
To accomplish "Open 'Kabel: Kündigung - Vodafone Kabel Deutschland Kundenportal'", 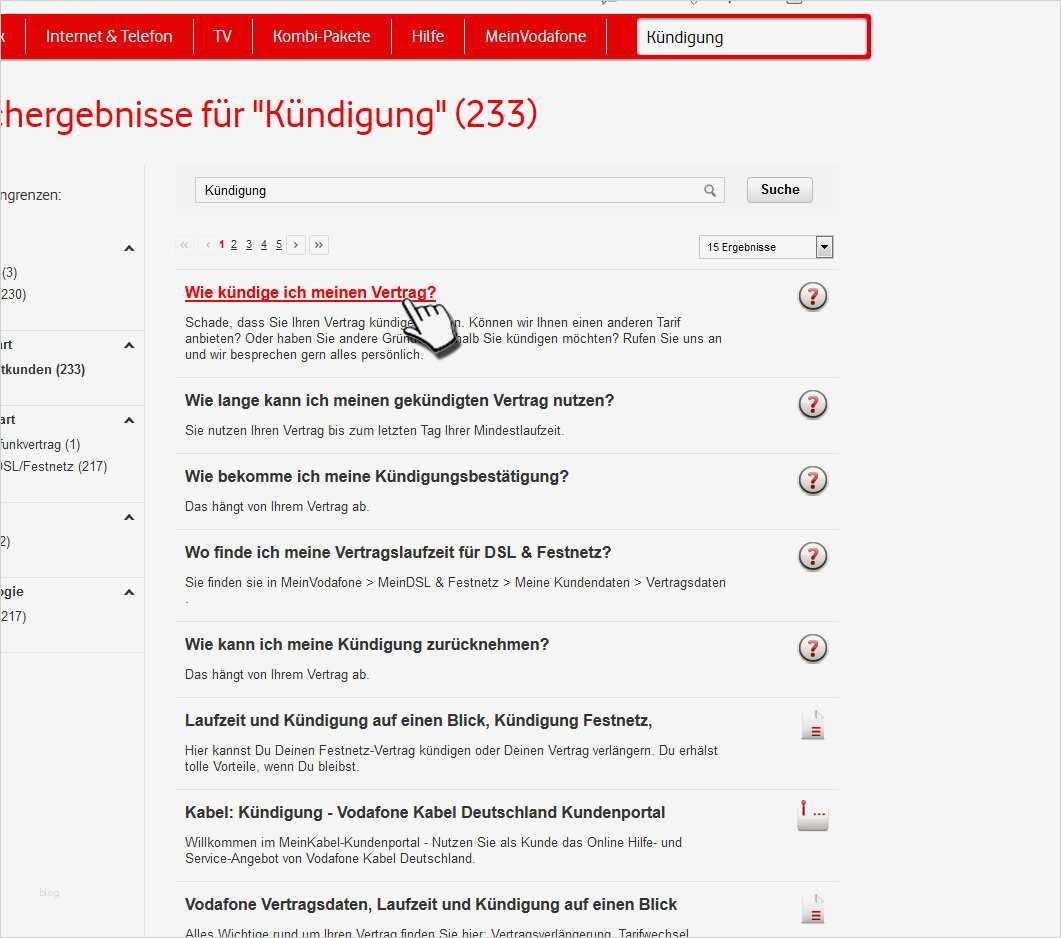I will 425,812.
